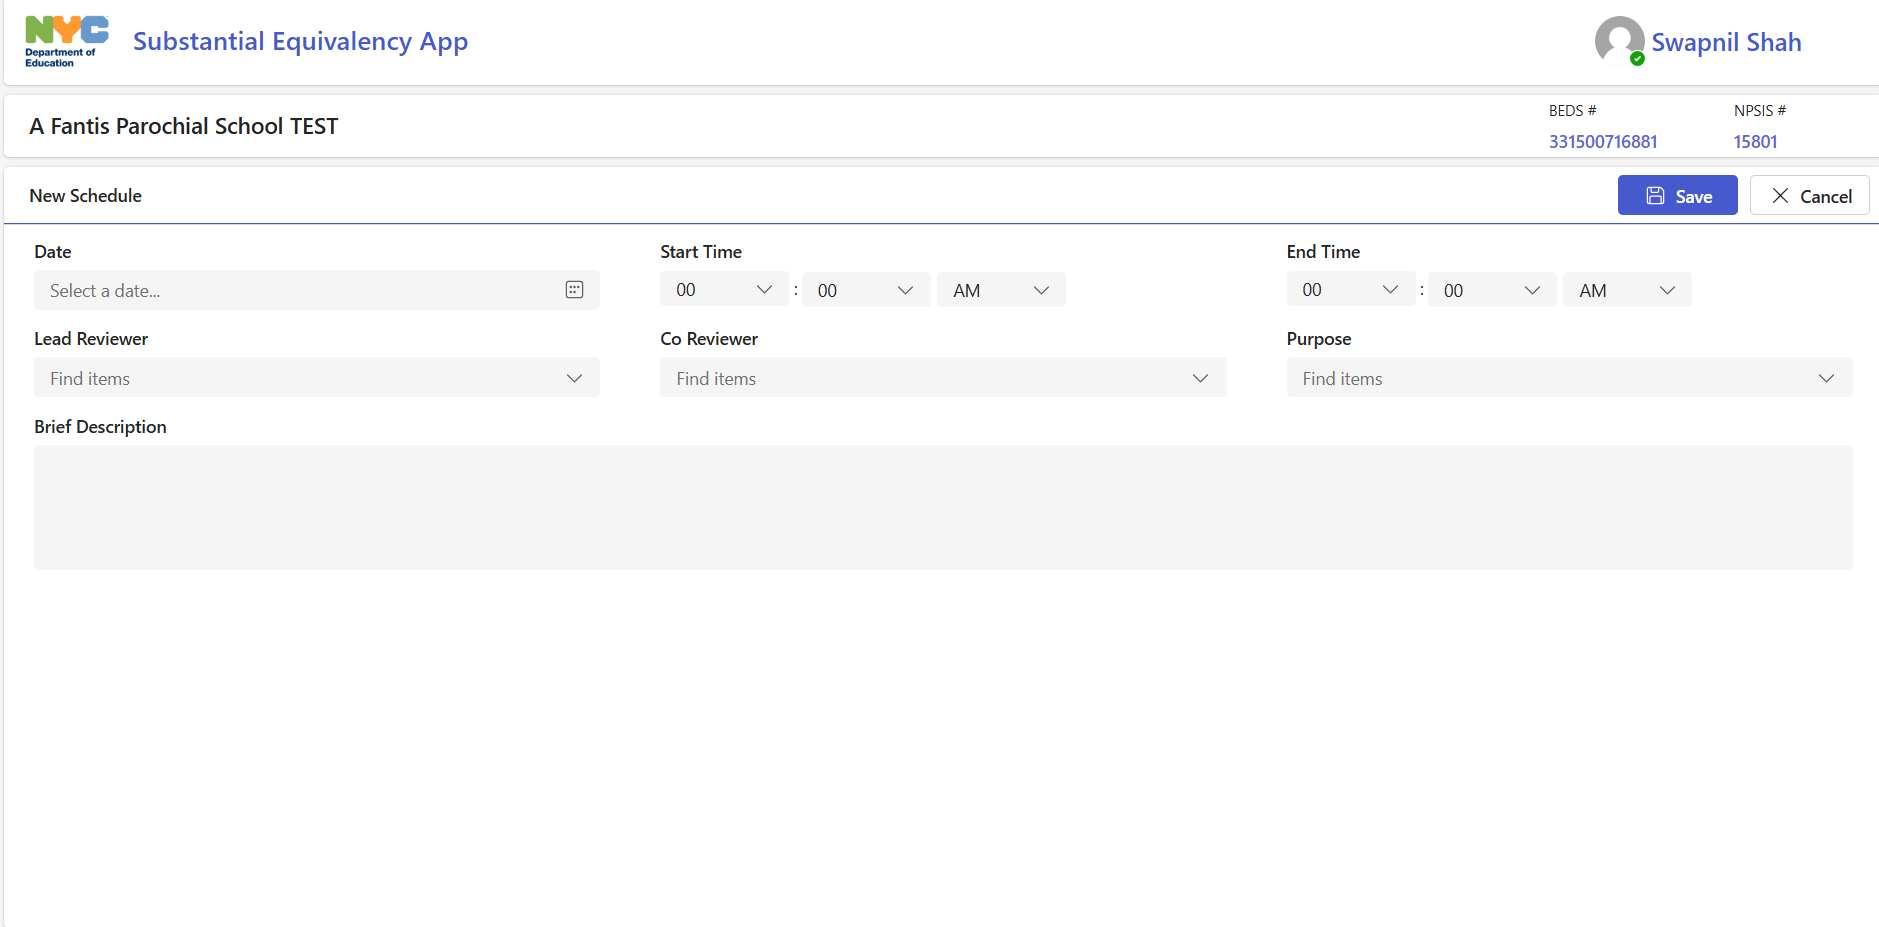1879x927 pixels.
Task: Expand the Purpose dropdown
Action: [x=1568, y=378]
